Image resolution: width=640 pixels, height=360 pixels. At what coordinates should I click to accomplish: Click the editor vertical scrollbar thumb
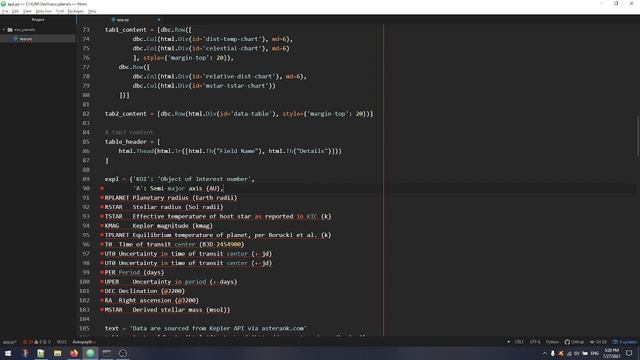click(x=638, y=136)
